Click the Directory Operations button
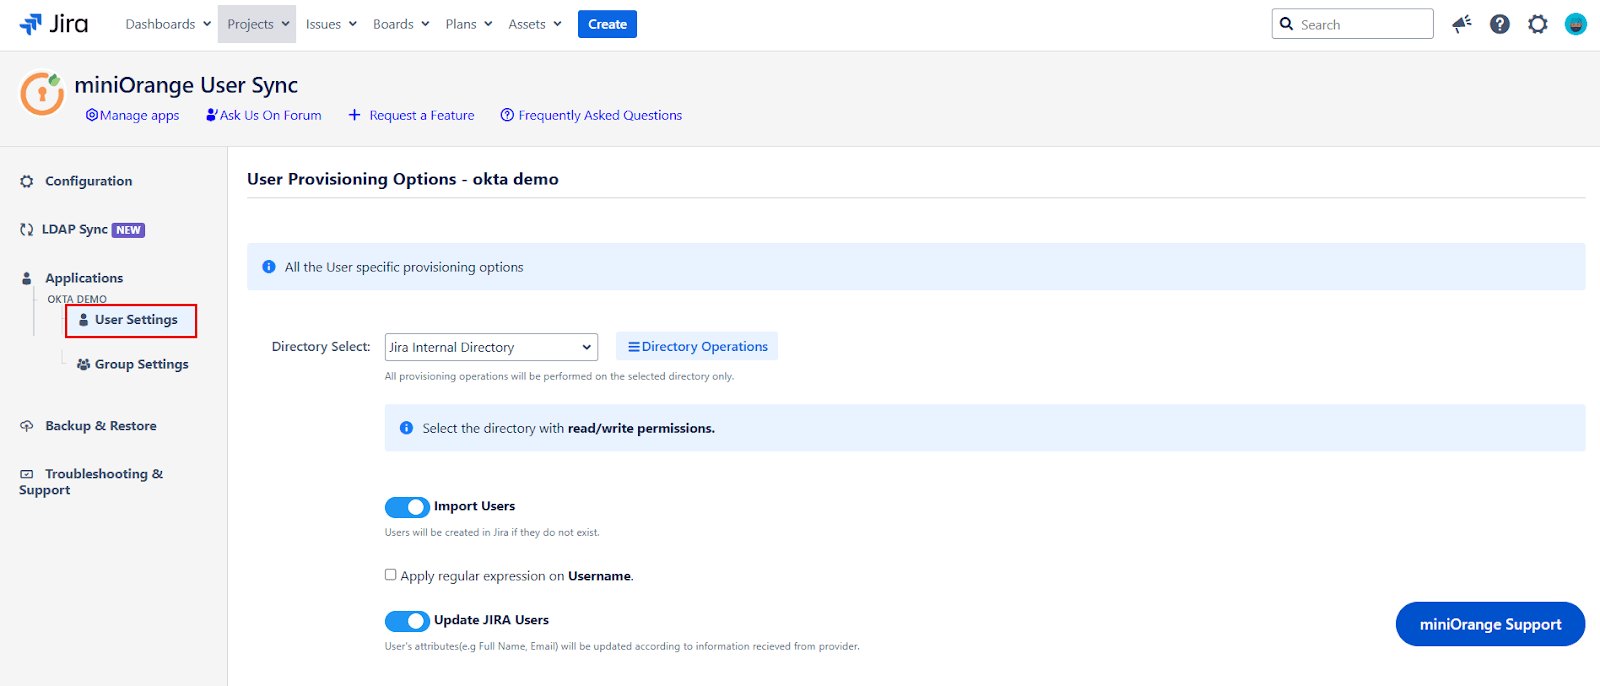Viewport: 1600px width, 686px height. click(697, 347)
